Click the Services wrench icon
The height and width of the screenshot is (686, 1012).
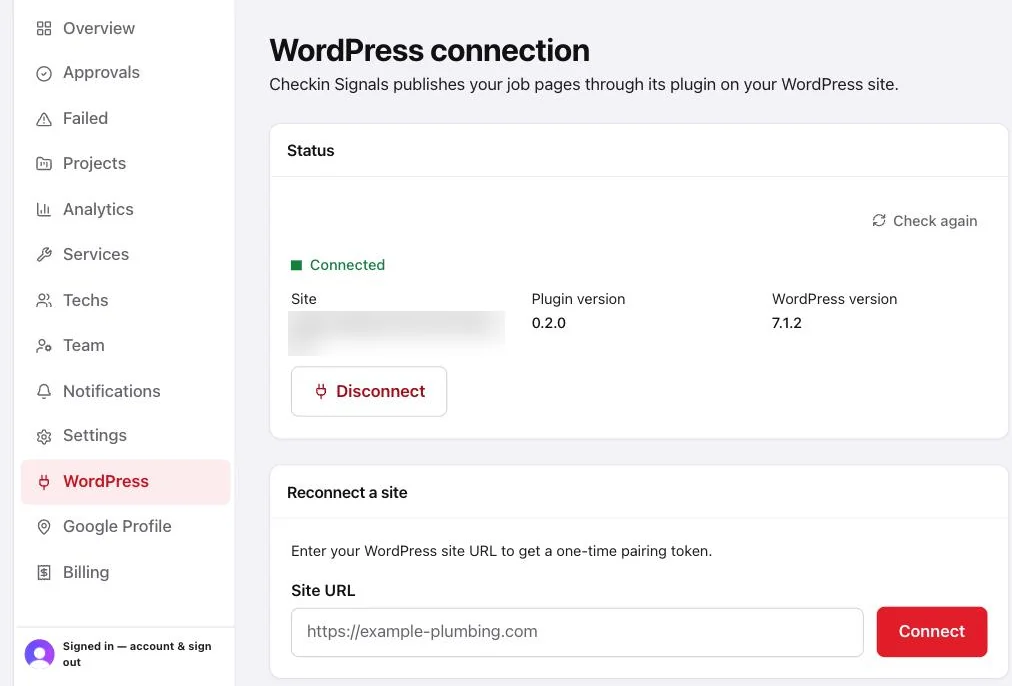click(44, 254)
